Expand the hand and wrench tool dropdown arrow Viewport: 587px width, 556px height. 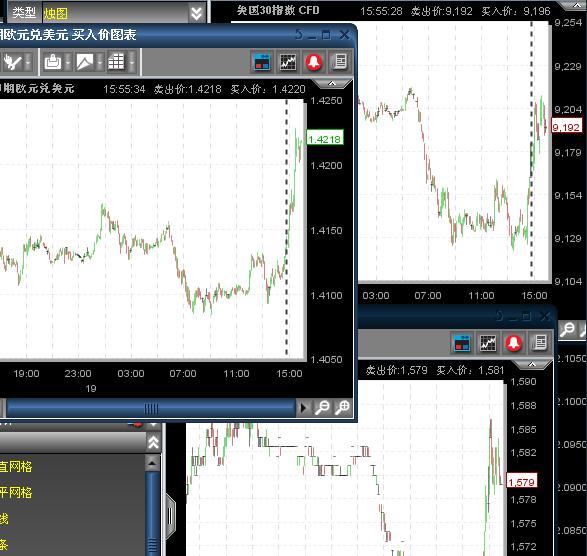(x=28, y=63)
